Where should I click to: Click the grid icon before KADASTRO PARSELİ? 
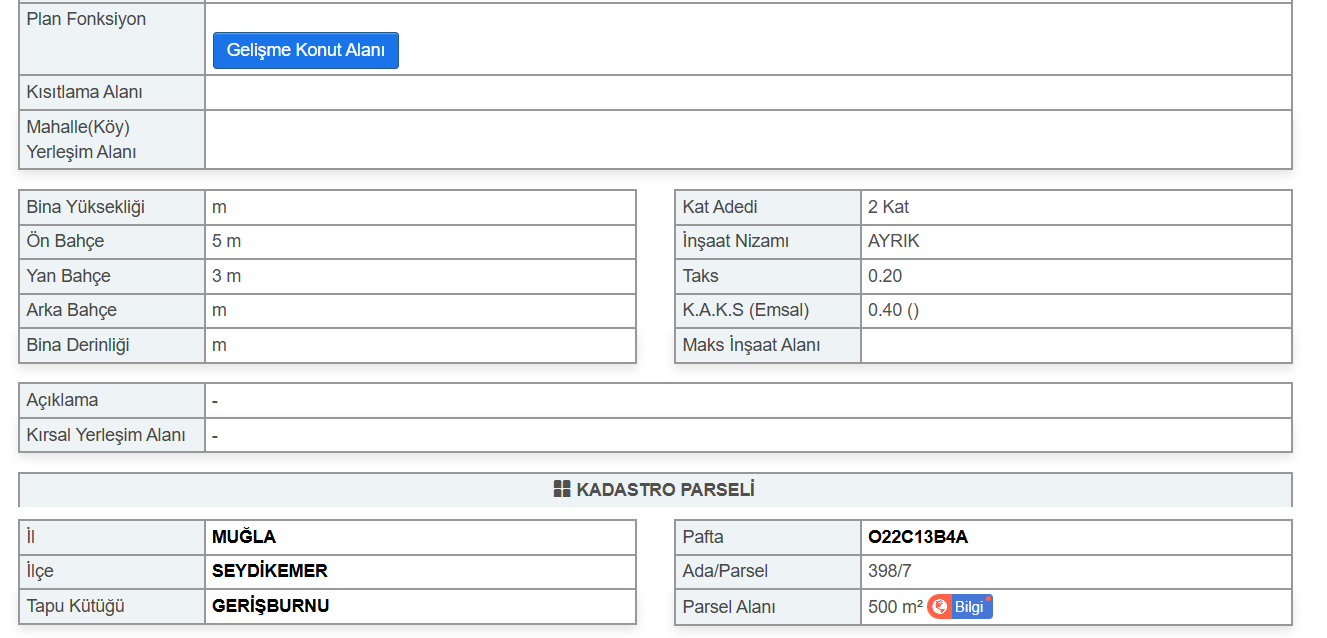click(562, 490)
